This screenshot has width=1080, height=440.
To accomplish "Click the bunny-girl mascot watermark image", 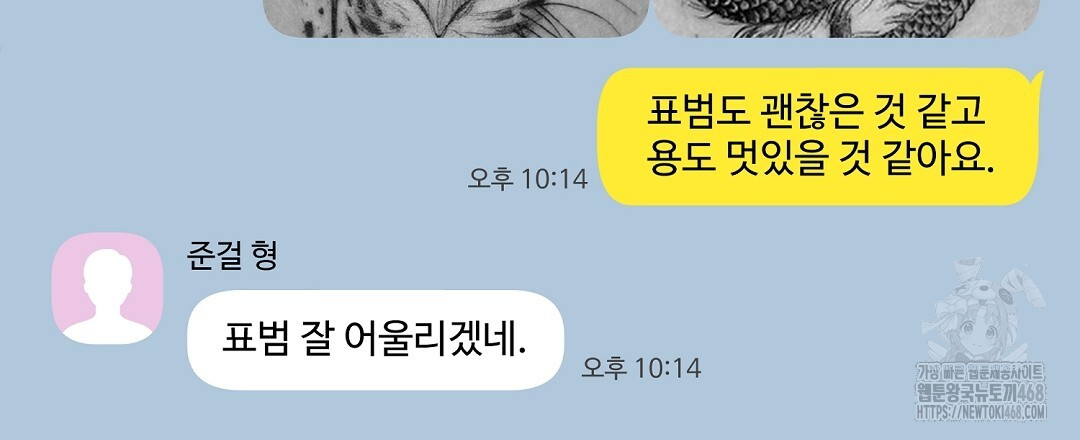I will coord(985,311).
